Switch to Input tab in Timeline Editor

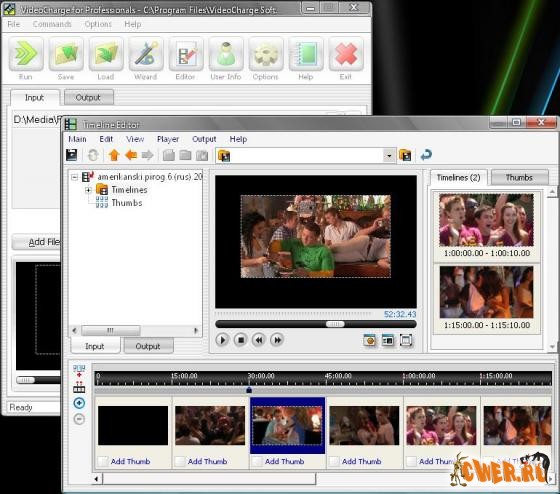point(95,346)
